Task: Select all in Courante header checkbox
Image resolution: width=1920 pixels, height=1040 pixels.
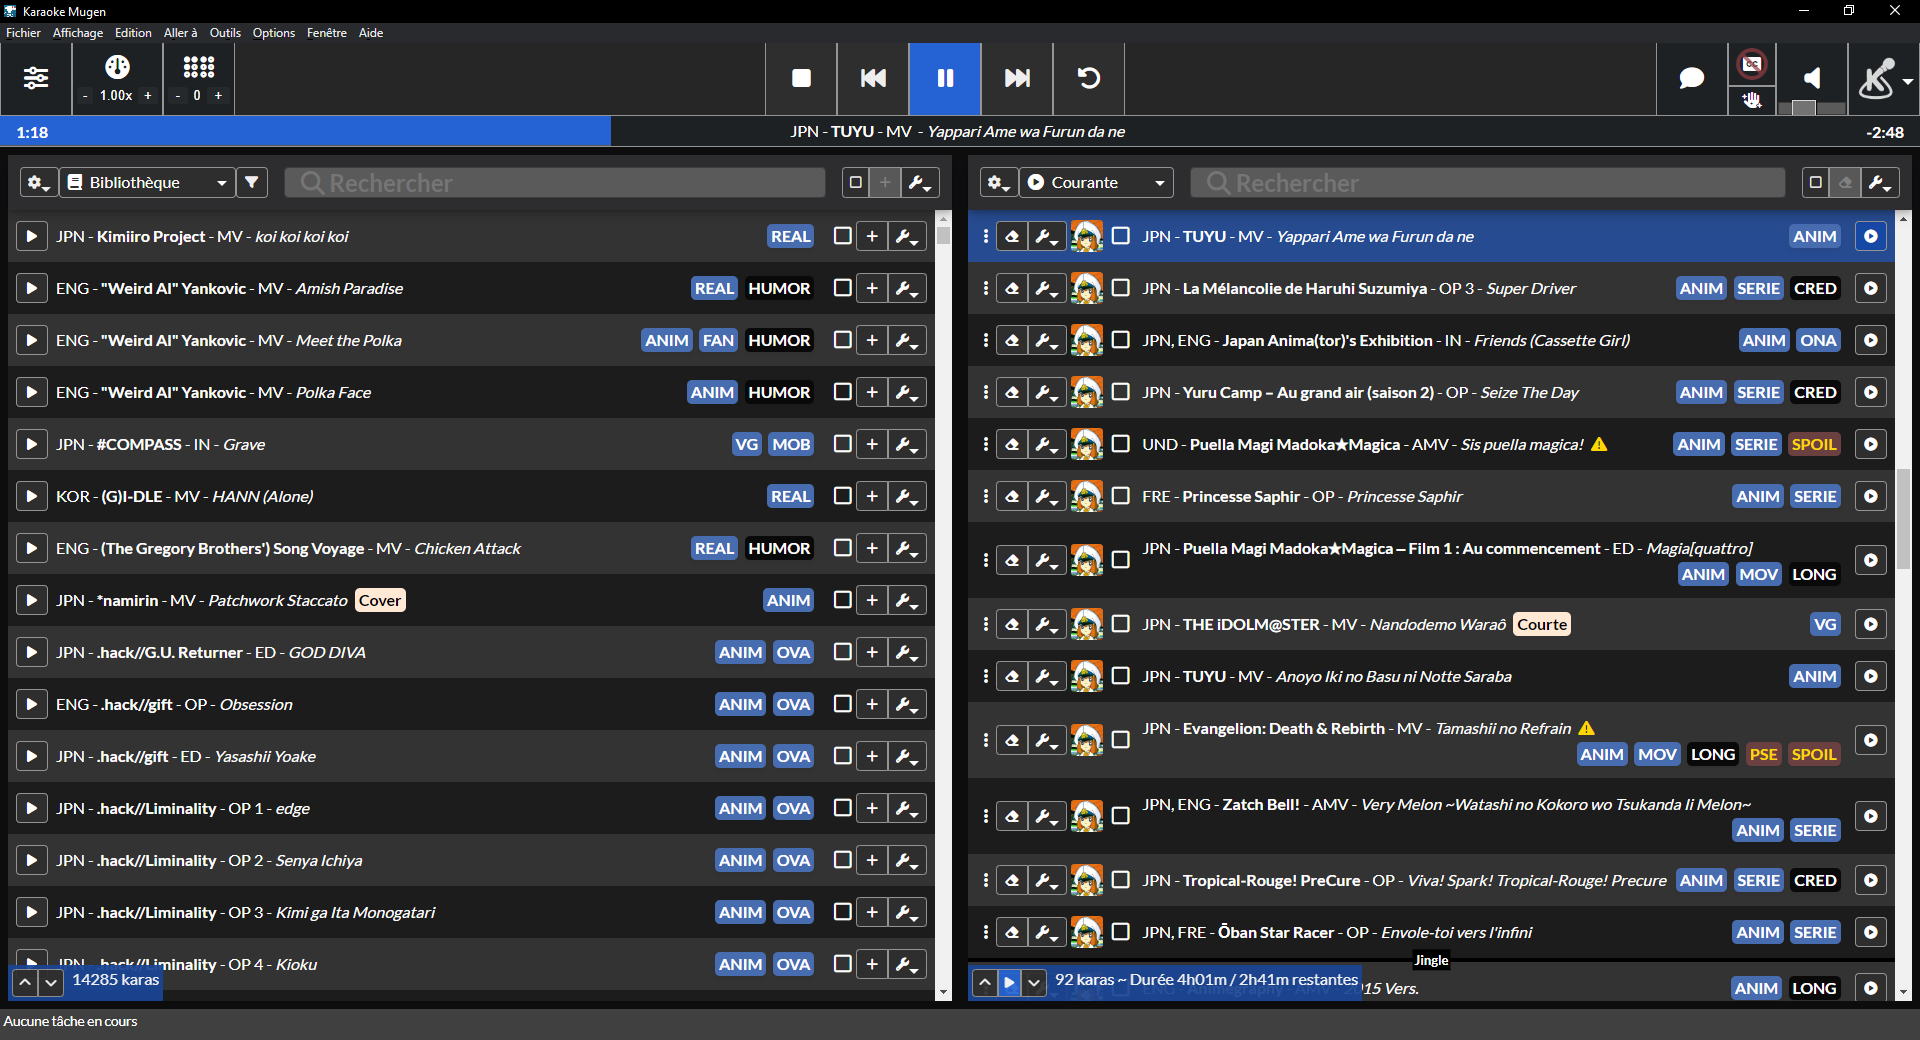Action: click(1816, 183)
